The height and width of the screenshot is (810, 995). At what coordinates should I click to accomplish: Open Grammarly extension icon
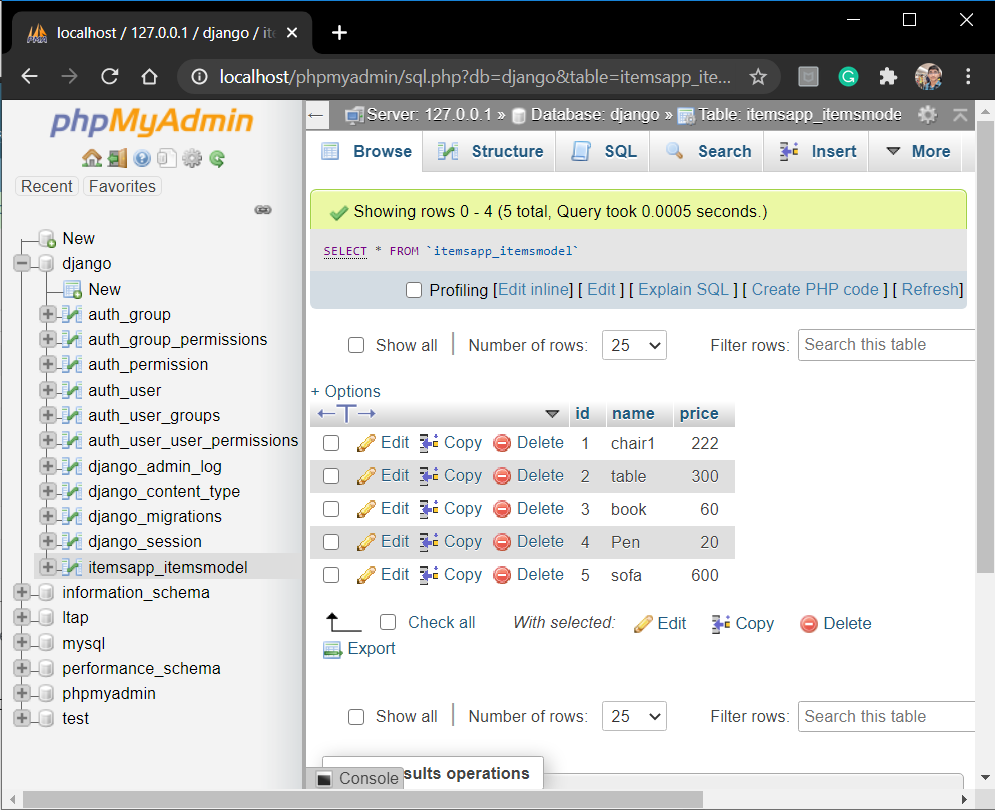click(848, 77)
